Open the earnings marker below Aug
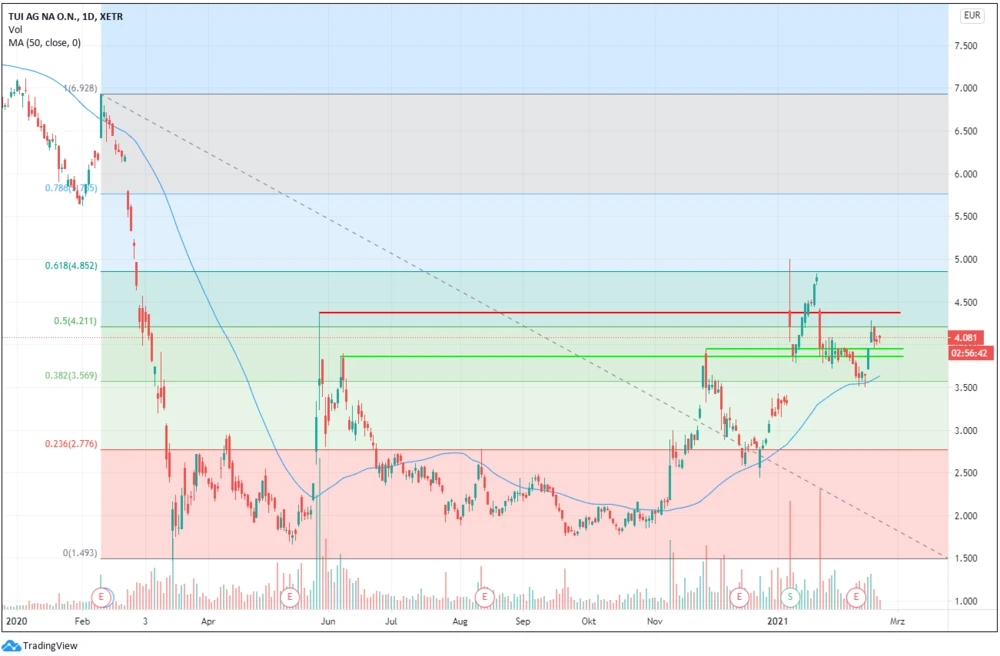 (x=484, y=597)
